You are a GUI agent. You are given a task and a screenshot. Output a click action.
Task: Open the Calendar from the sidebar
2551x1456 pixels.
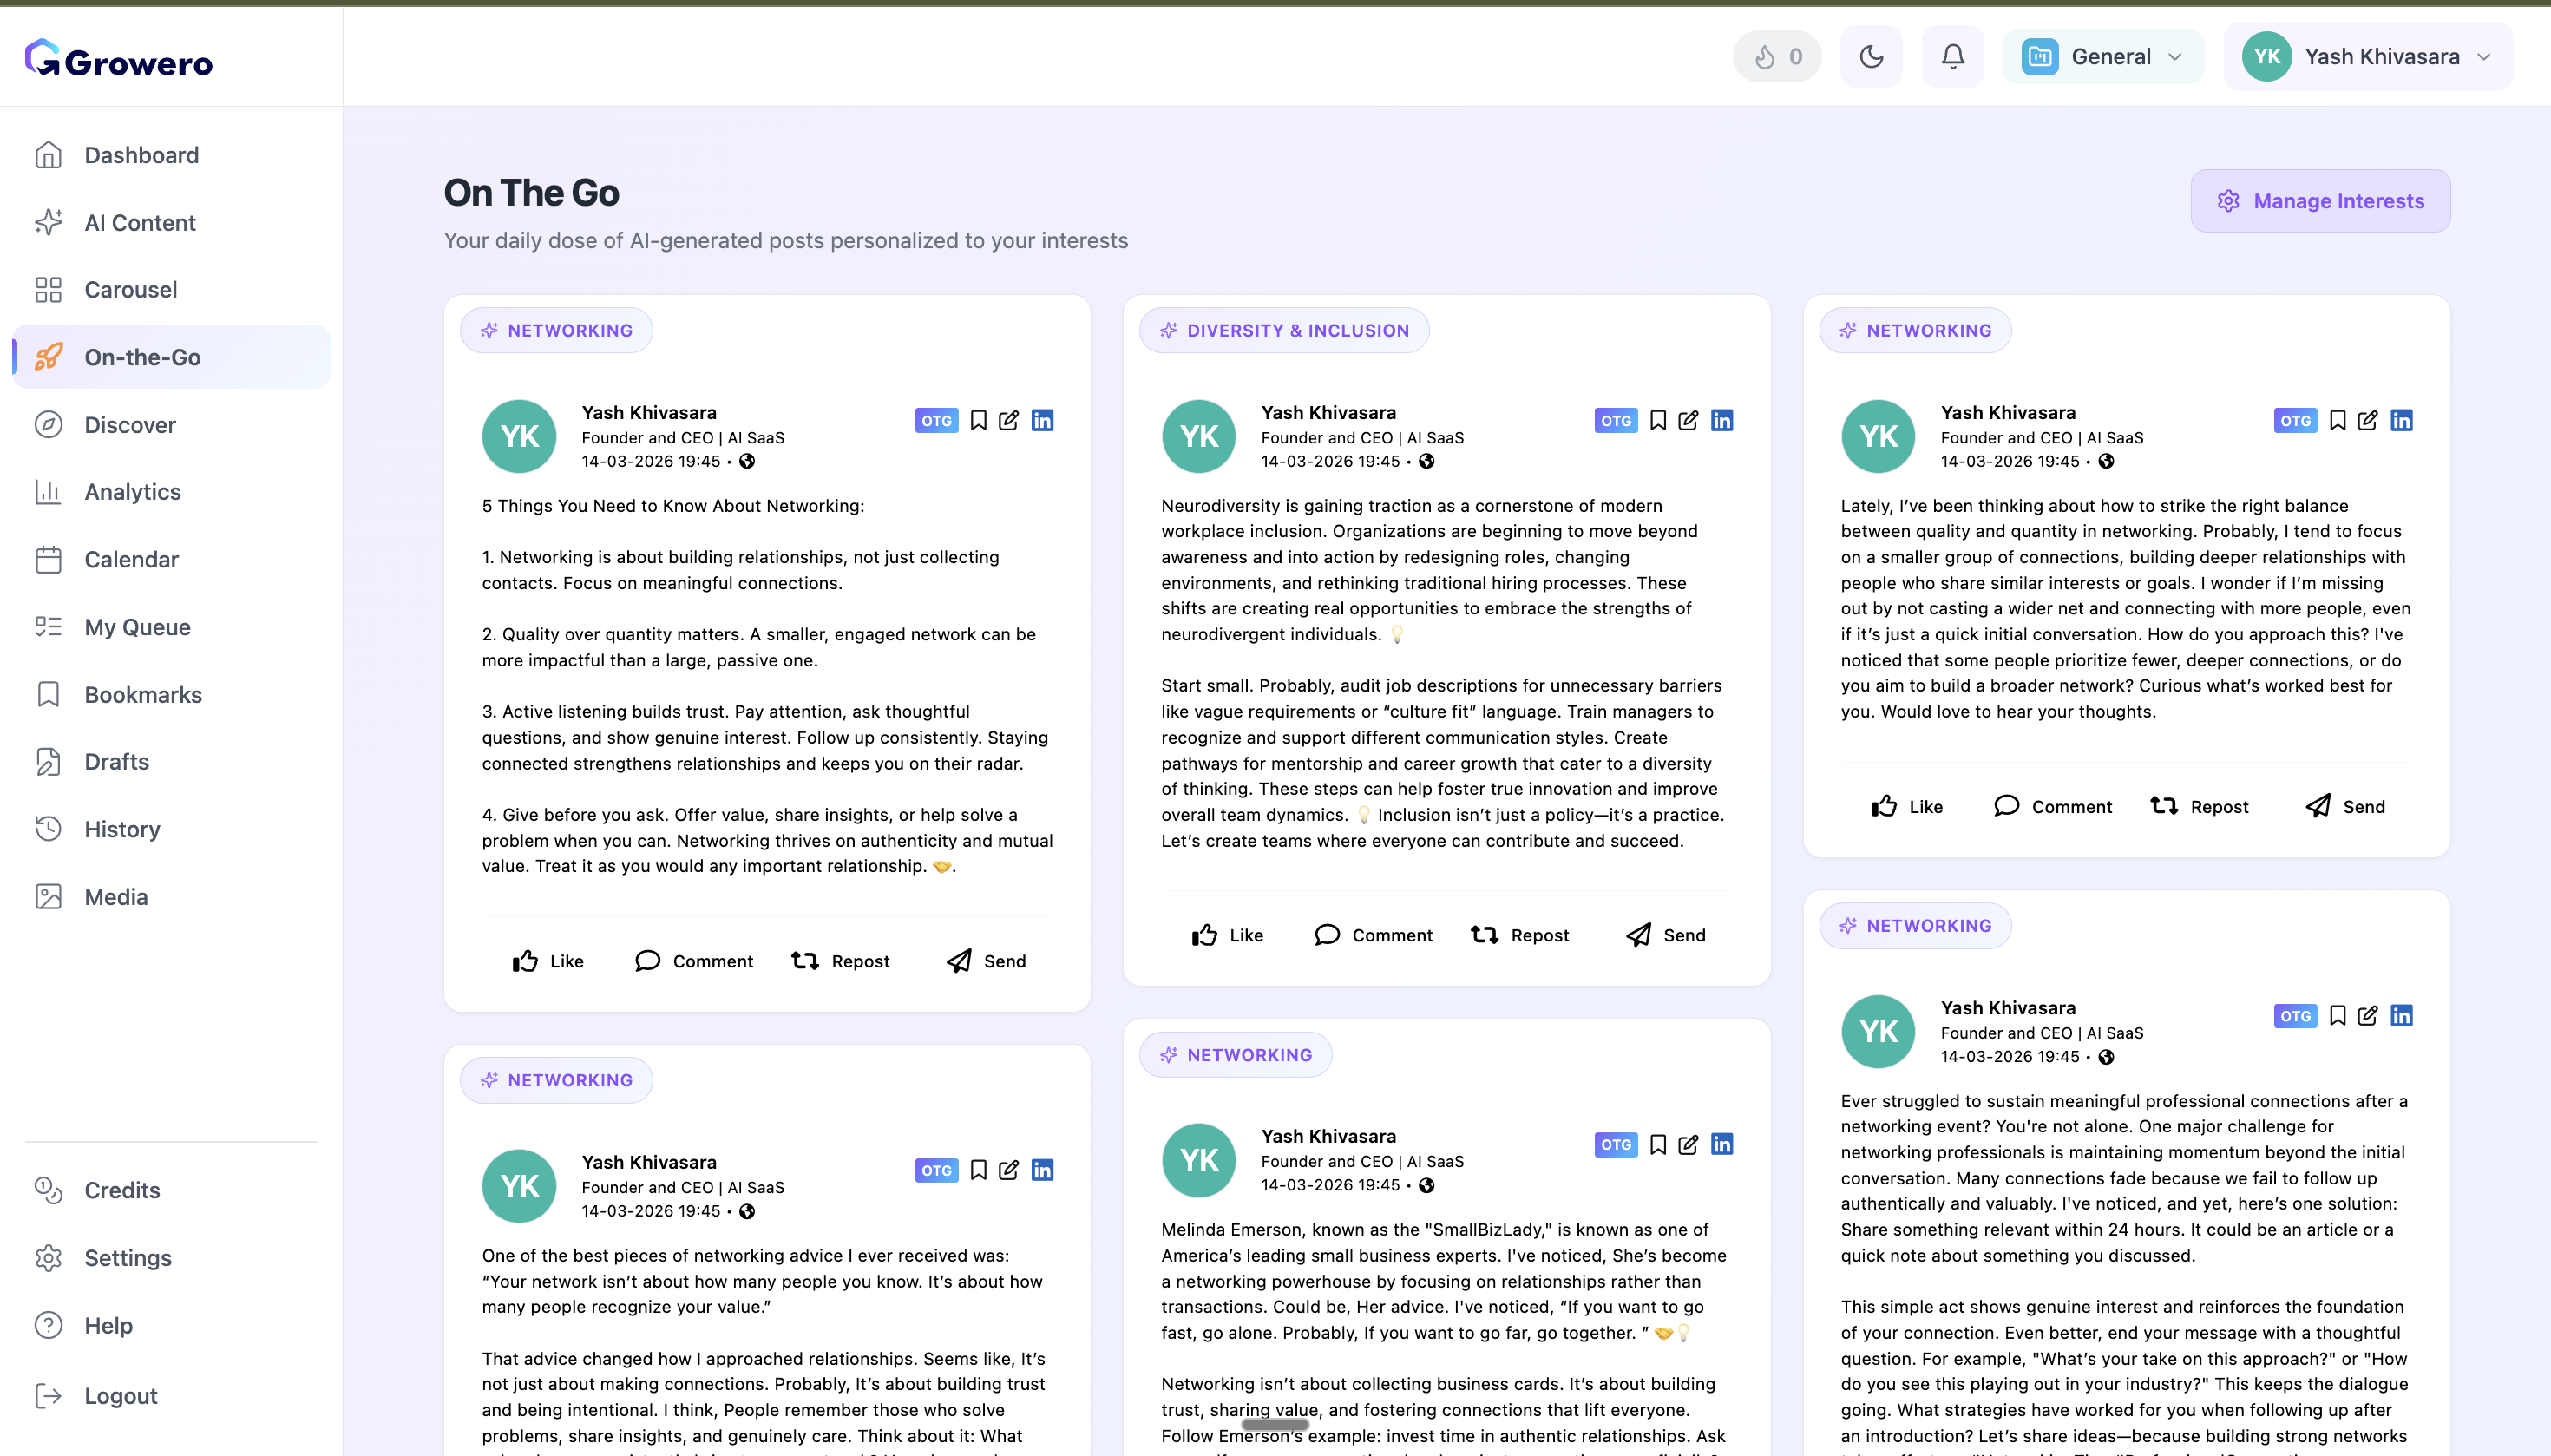tap(131, 559)
